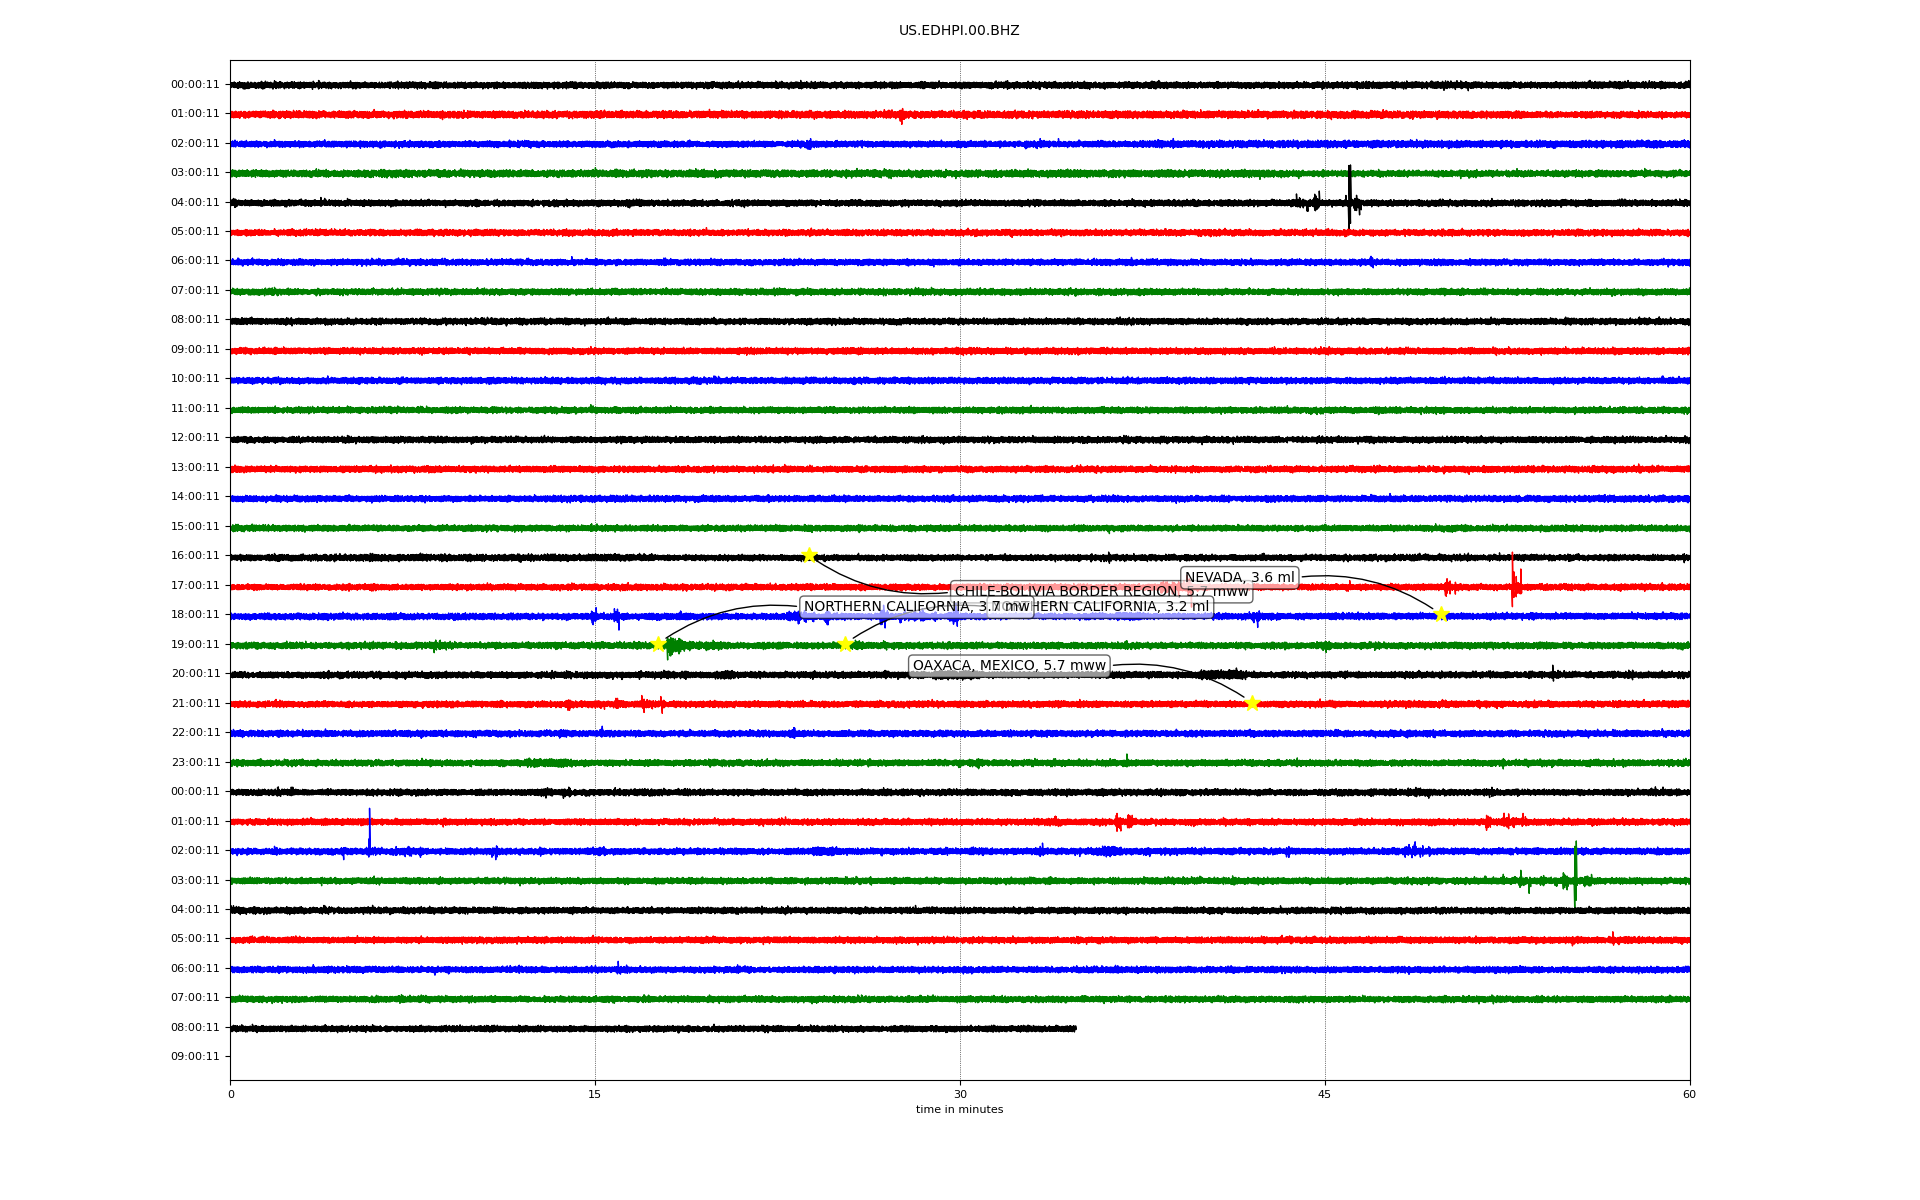1920x1200 pixels.
Task: Click the "time in minutes" axis label
Action: point(959,1110)
